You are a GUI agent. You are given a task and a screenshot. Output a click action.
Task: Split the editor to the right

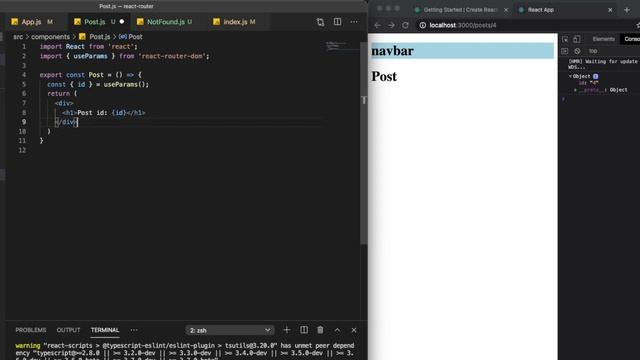(x=338, y=22)
